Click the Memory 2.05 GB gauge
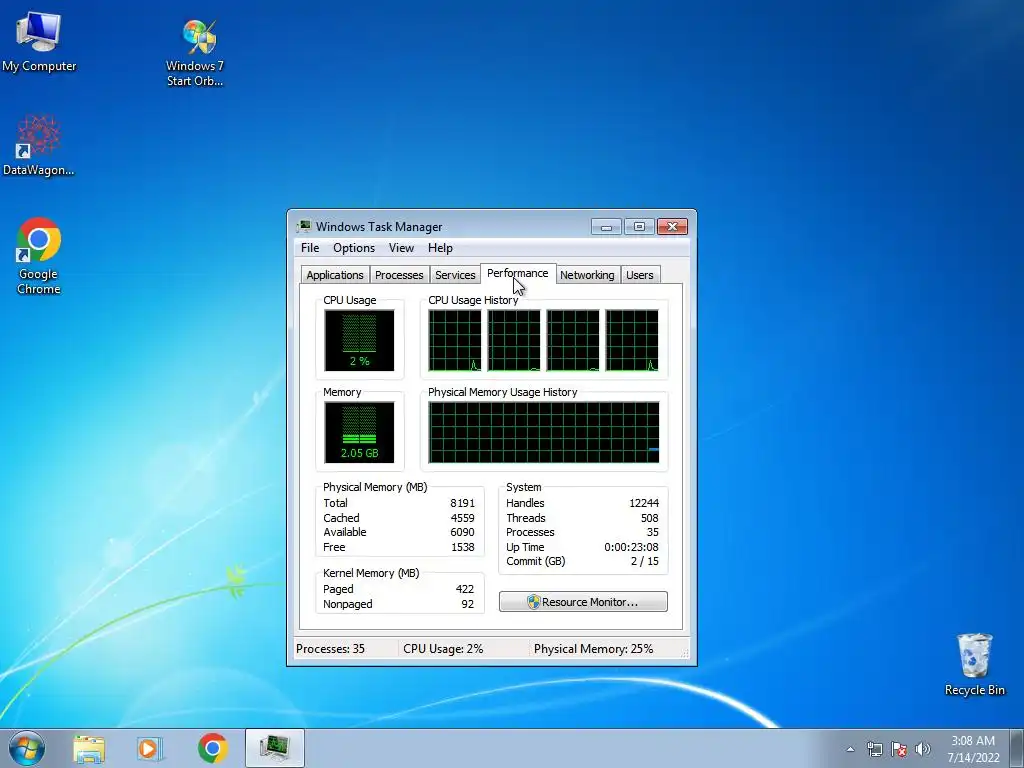The image size is (1024, 768). click(359, 432)
